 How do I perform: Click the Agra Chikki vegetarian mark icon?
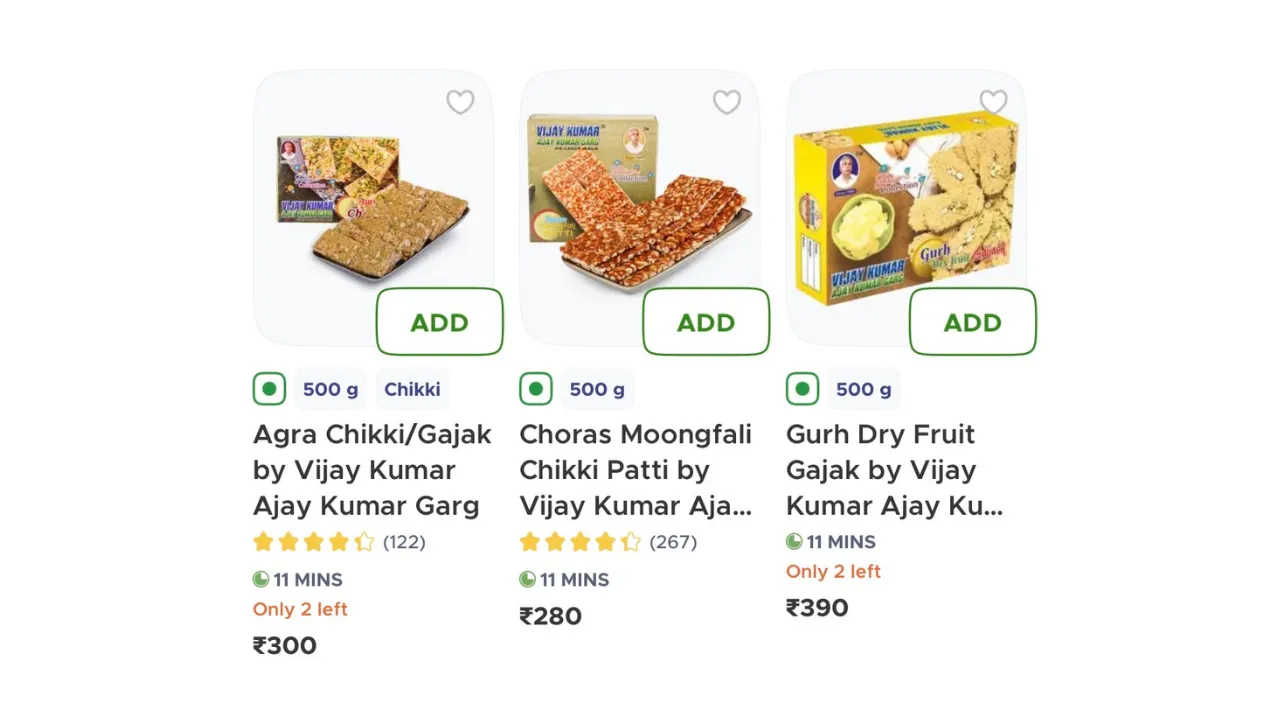pyautogui.click(x=269, y=389)
